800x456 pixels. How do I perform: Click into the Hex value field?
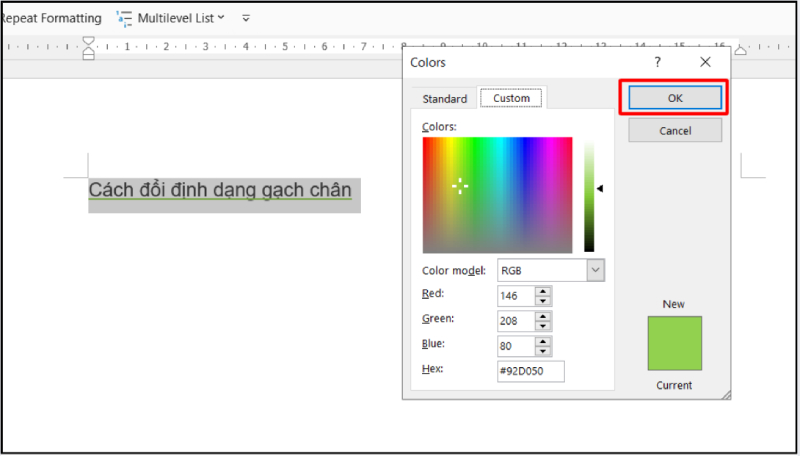530,371
